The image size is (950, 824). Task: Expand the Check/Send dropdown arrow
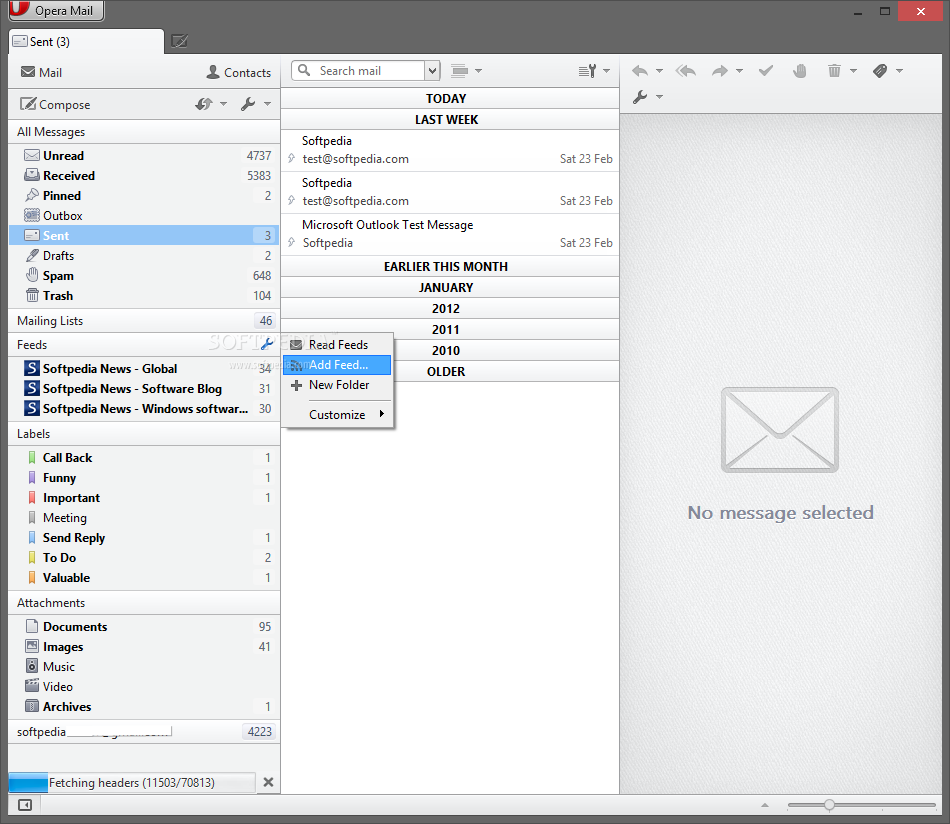pyautogui.click(x=224, y=104)
